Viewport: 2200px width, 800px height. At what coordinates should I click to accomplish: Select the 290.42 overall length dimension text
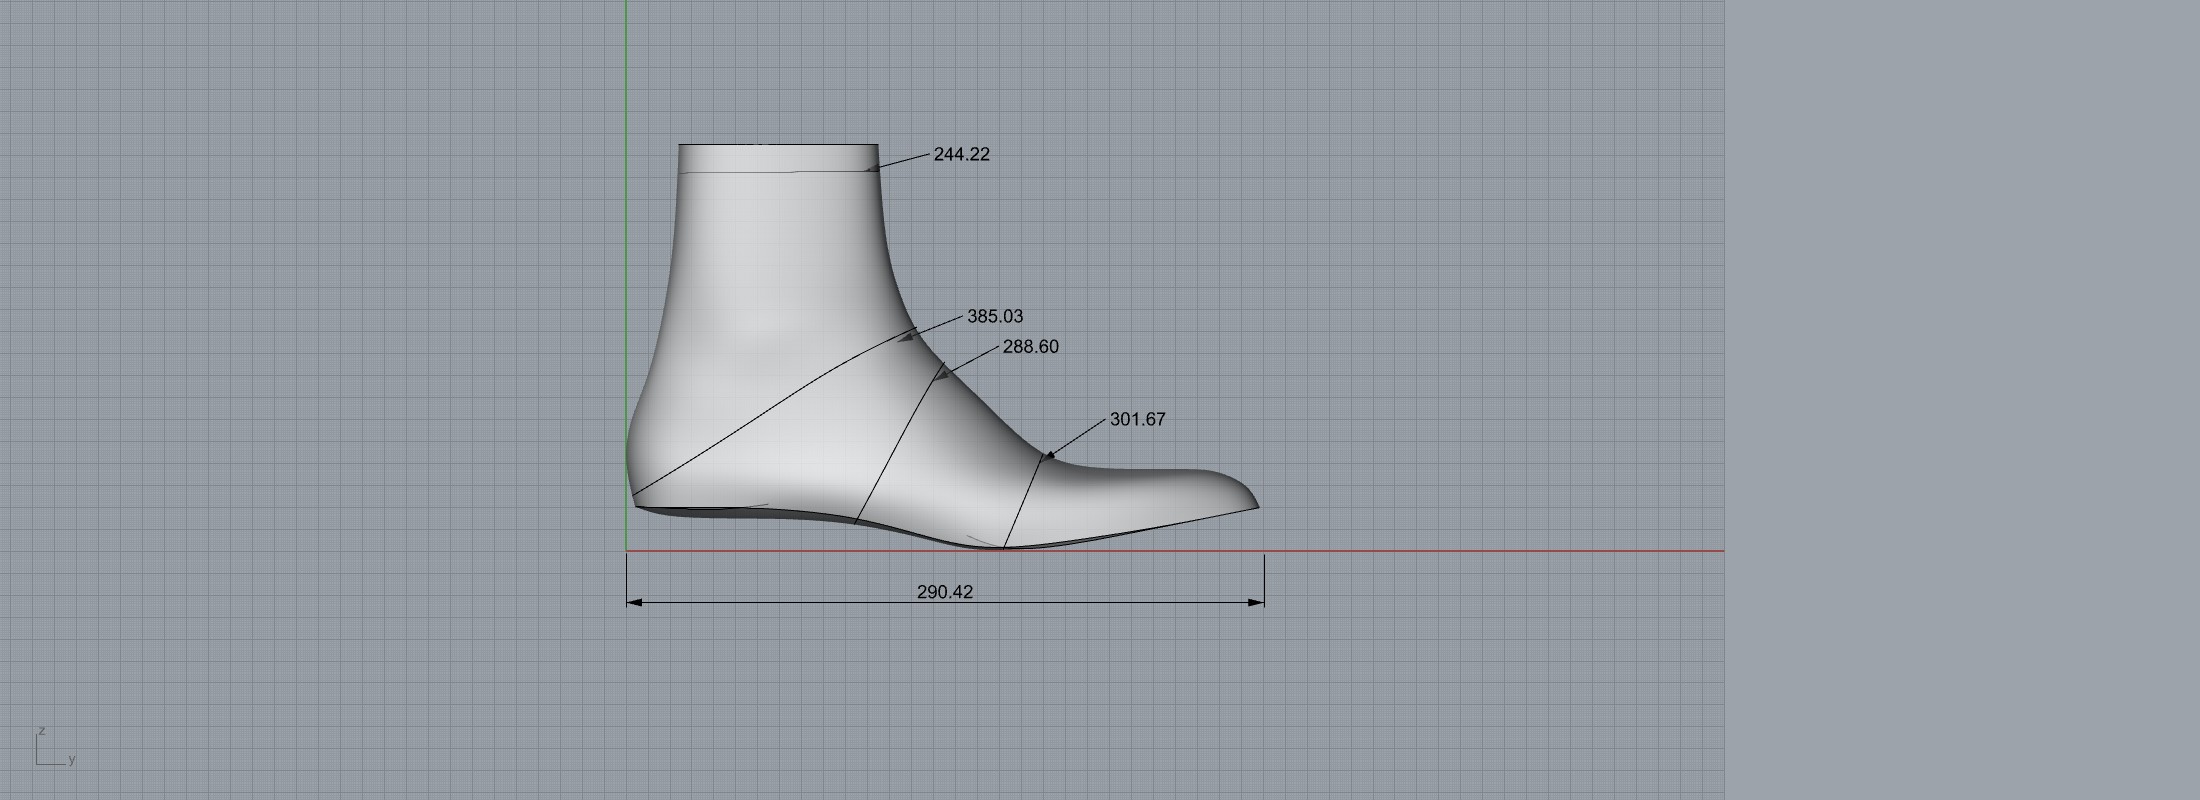[x=944, y=592]
